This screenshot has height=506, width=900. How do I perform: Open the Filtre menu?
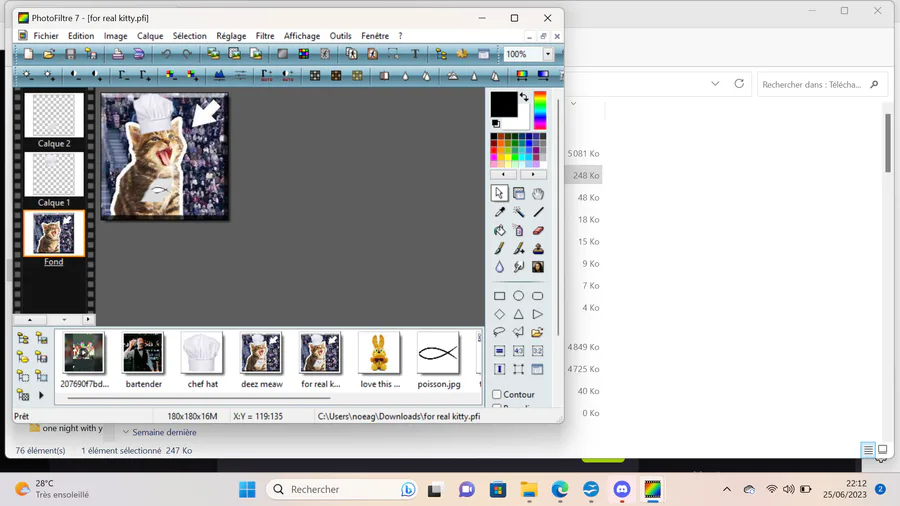265,36
